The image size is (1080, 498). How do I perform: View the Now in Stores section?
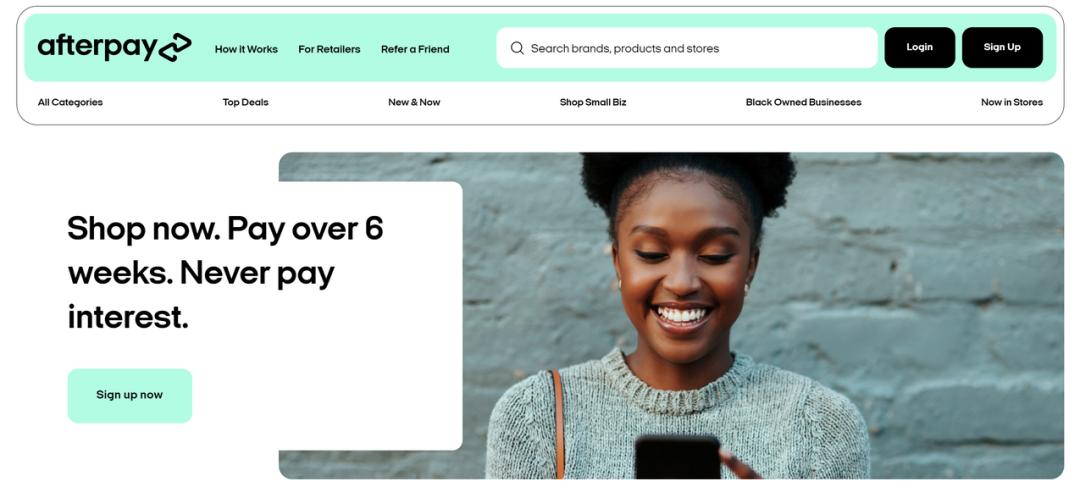1012,102
